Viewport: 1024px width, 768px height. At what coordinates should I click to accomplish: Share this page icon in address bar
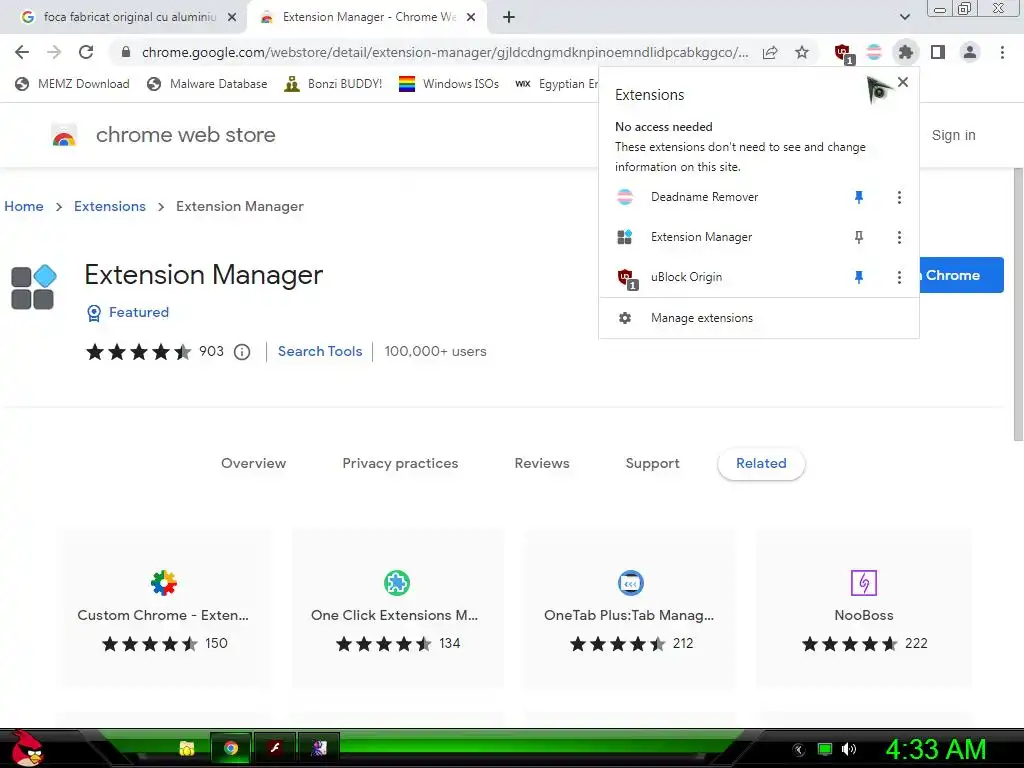coord(771,52)
